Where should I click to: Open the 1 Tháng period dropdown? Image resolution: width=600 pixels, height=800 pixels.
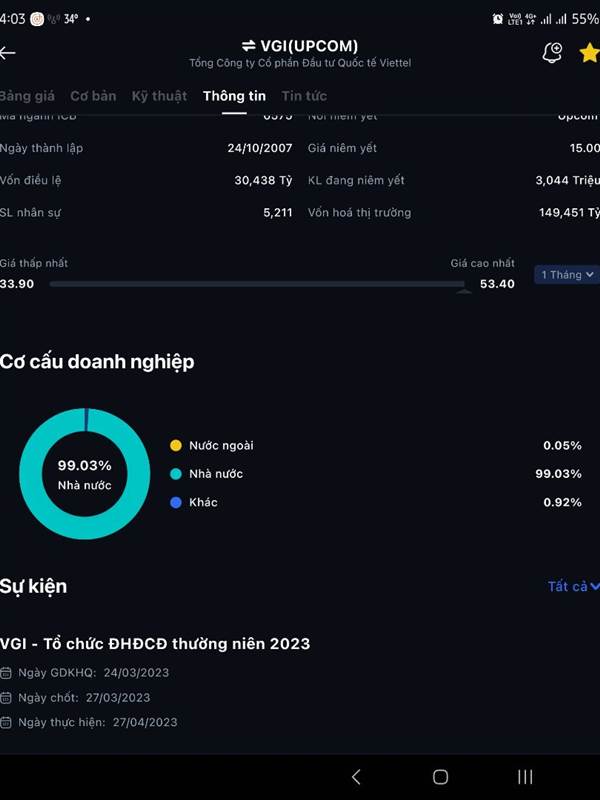567,274
